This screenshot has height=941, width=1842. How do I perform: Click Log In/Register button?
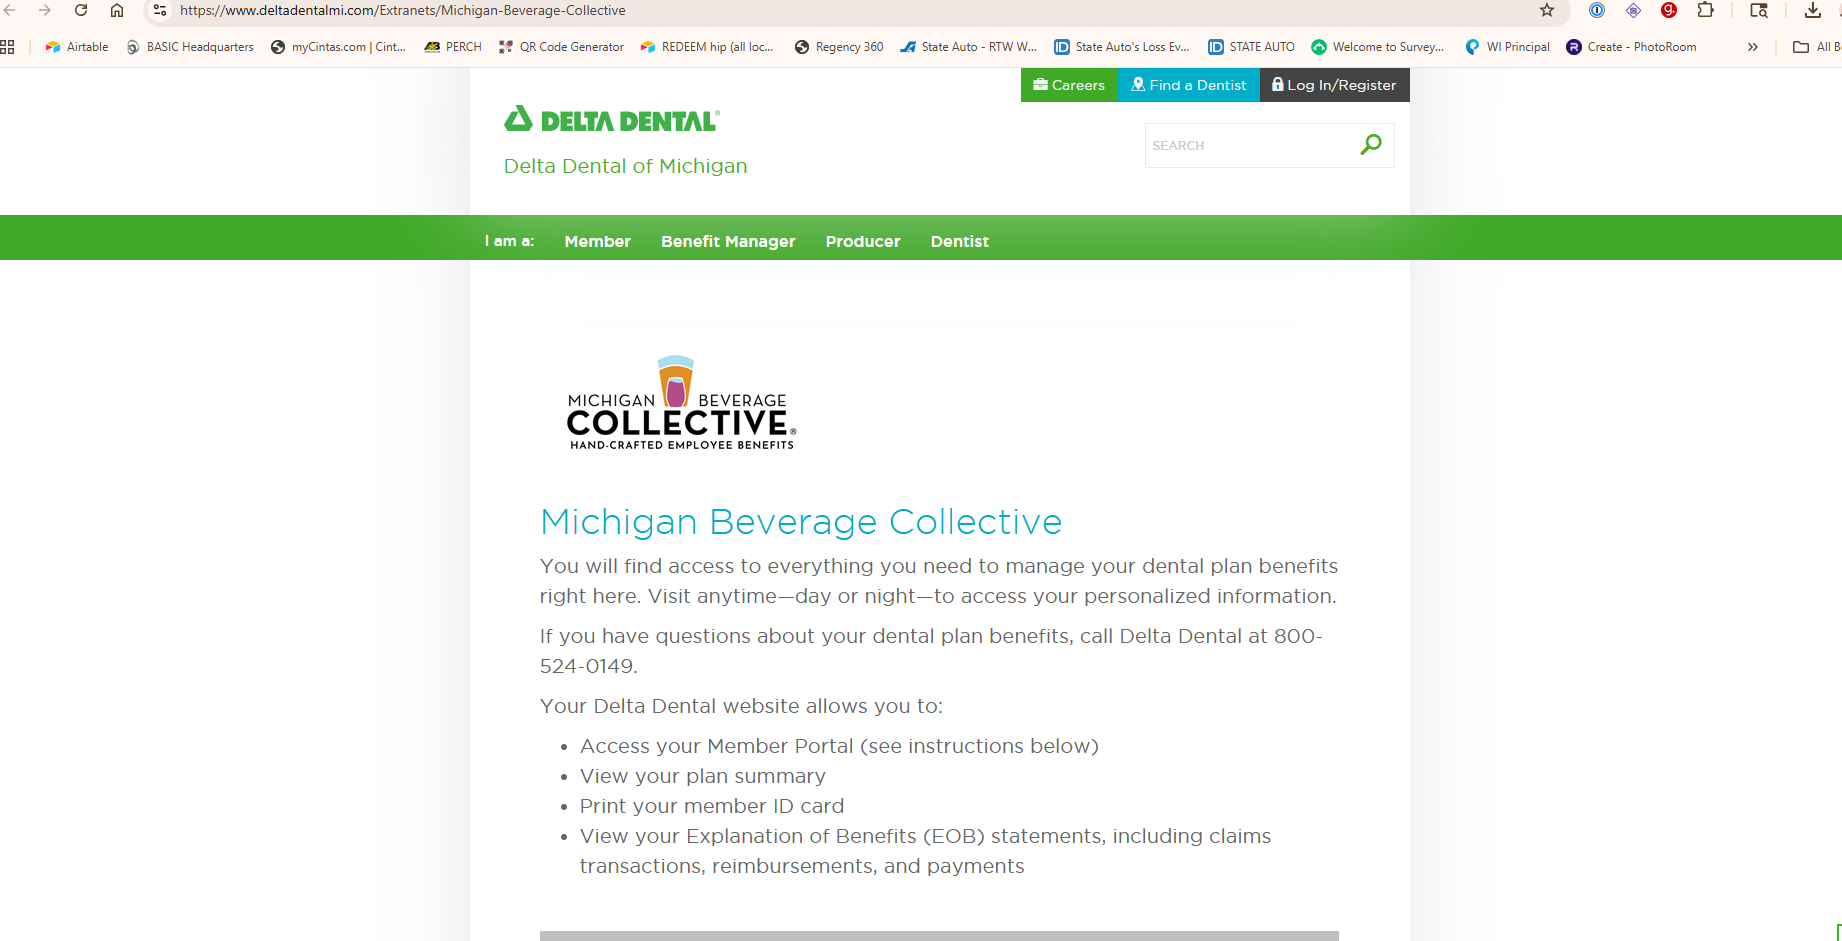pos(1334,85)
